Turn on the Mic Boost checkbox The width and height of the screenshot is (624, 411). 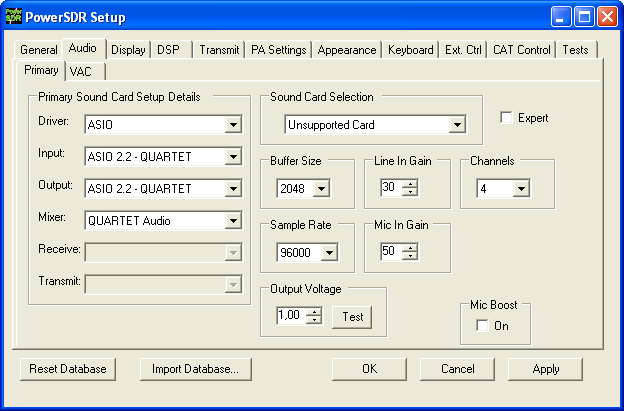tap(482, 326)
